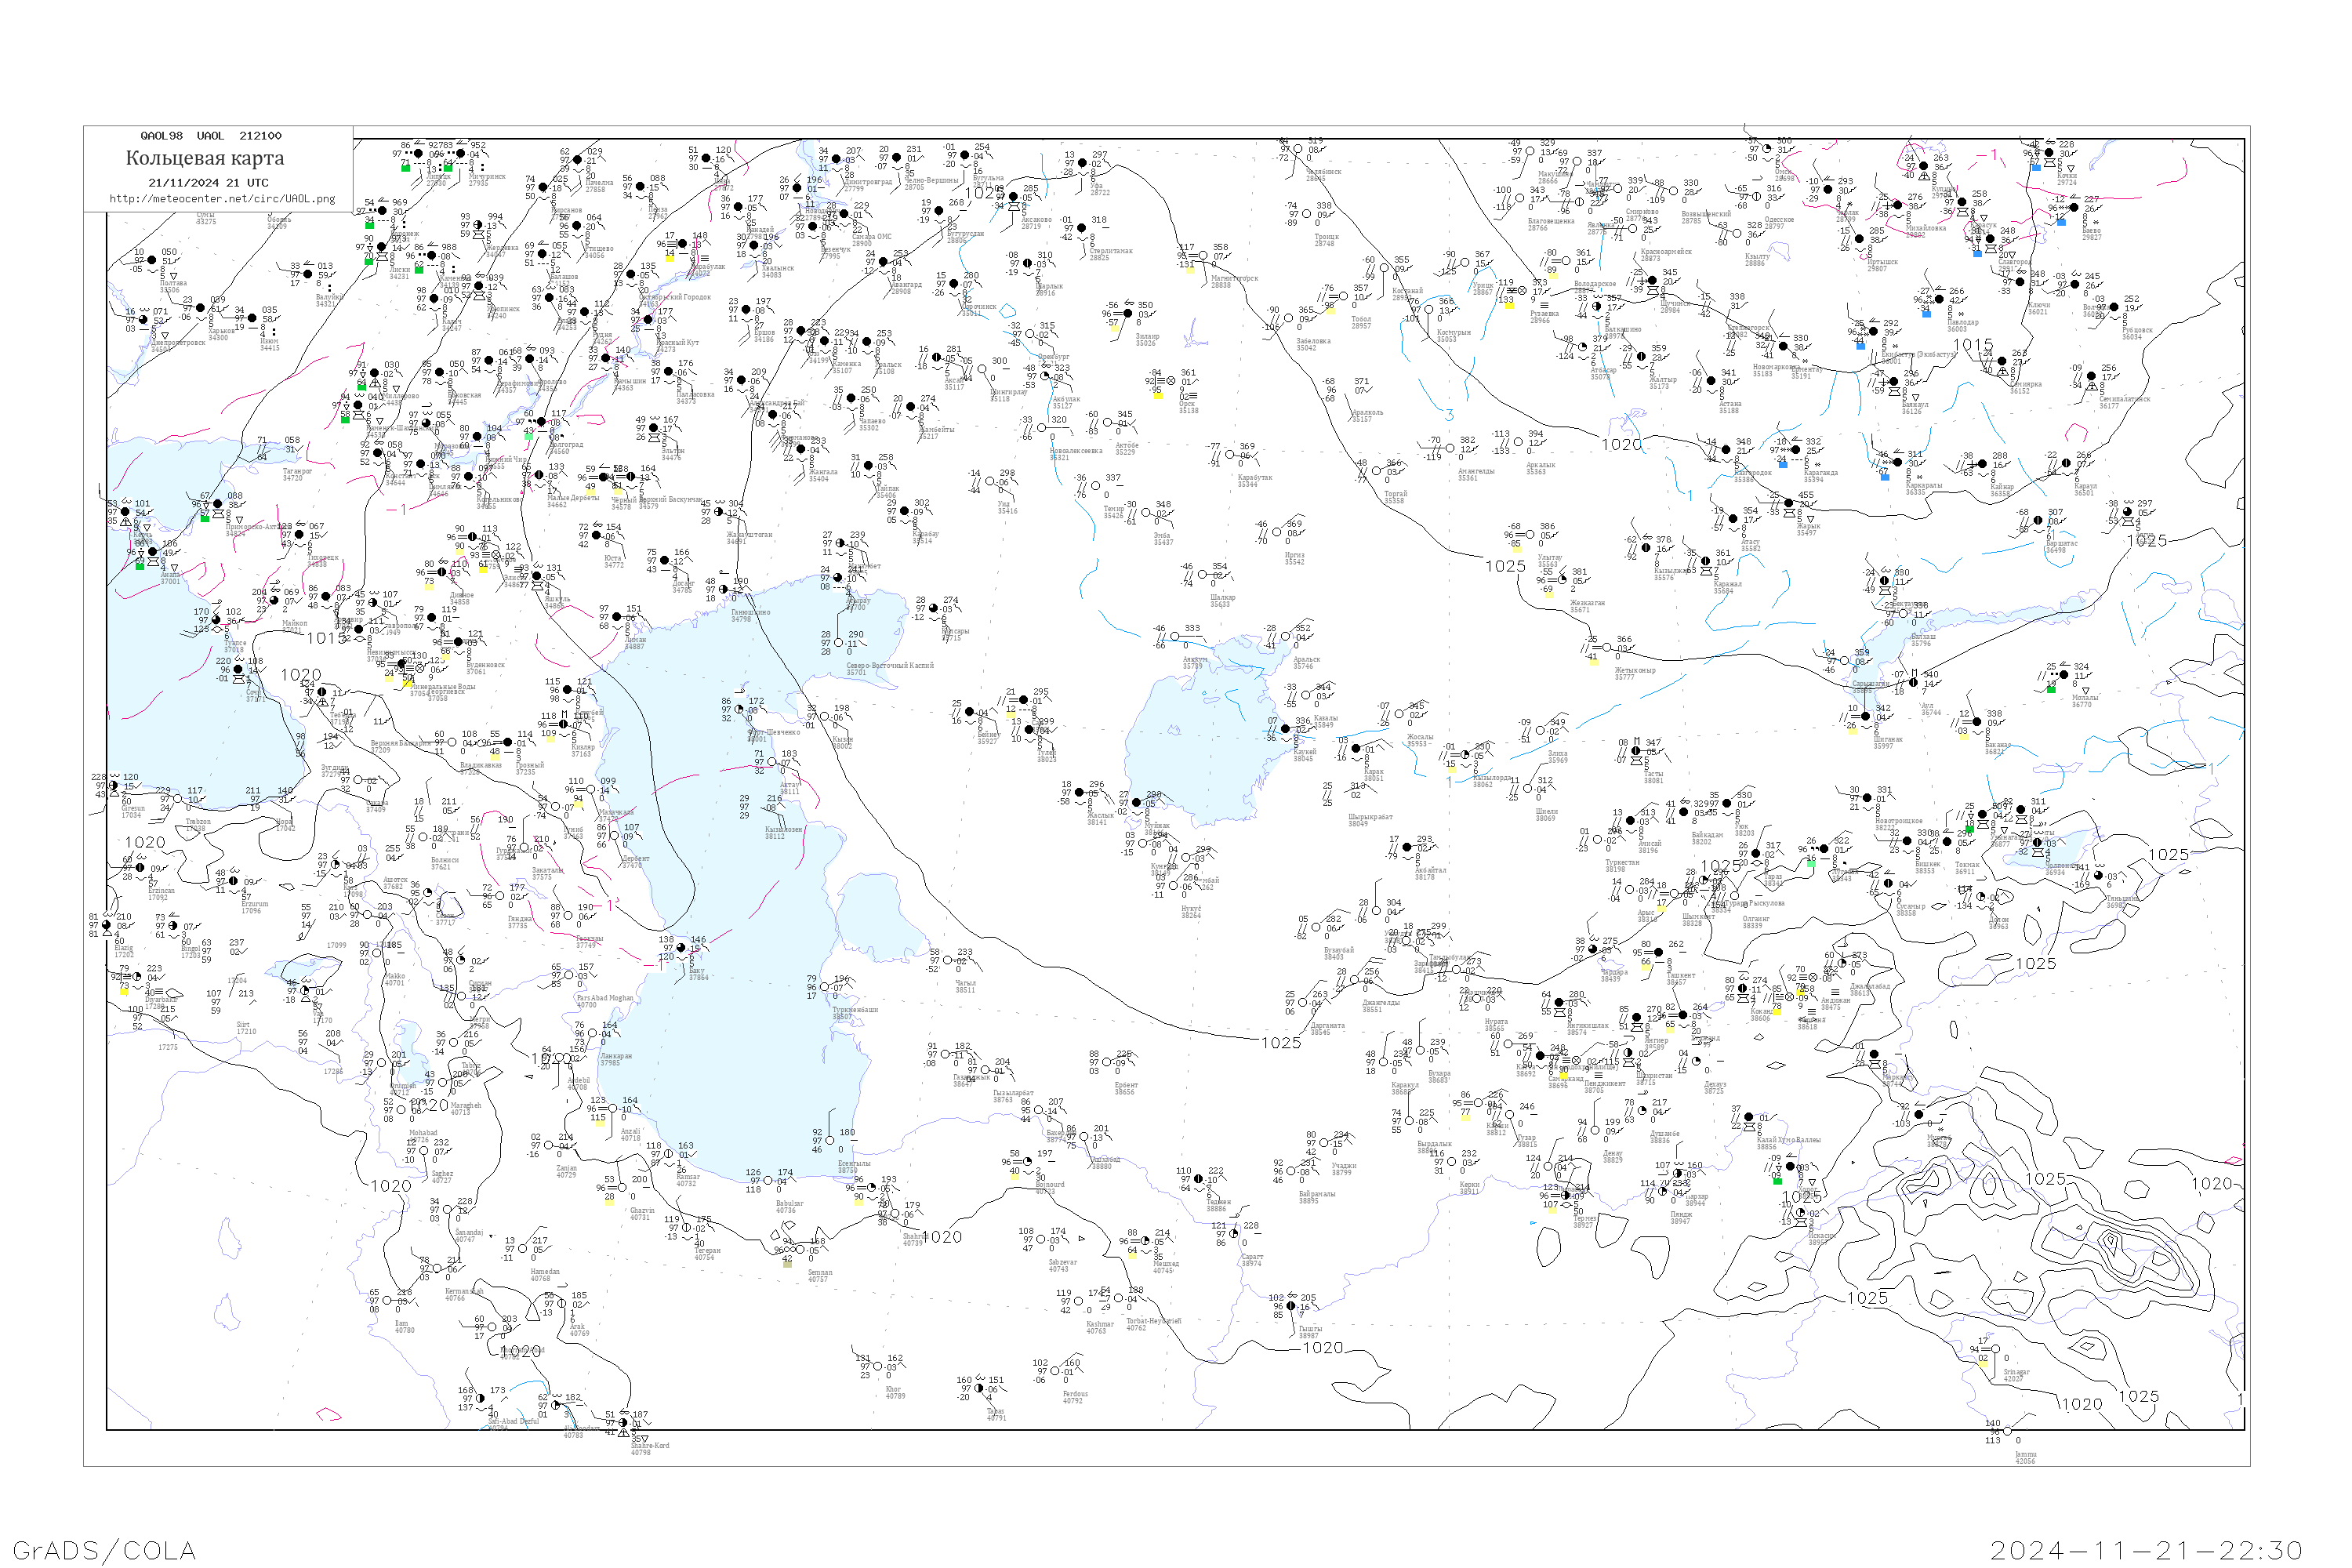
Task: Click the GrADS/COLA label at bottom left
Action: coord(104,1550)
